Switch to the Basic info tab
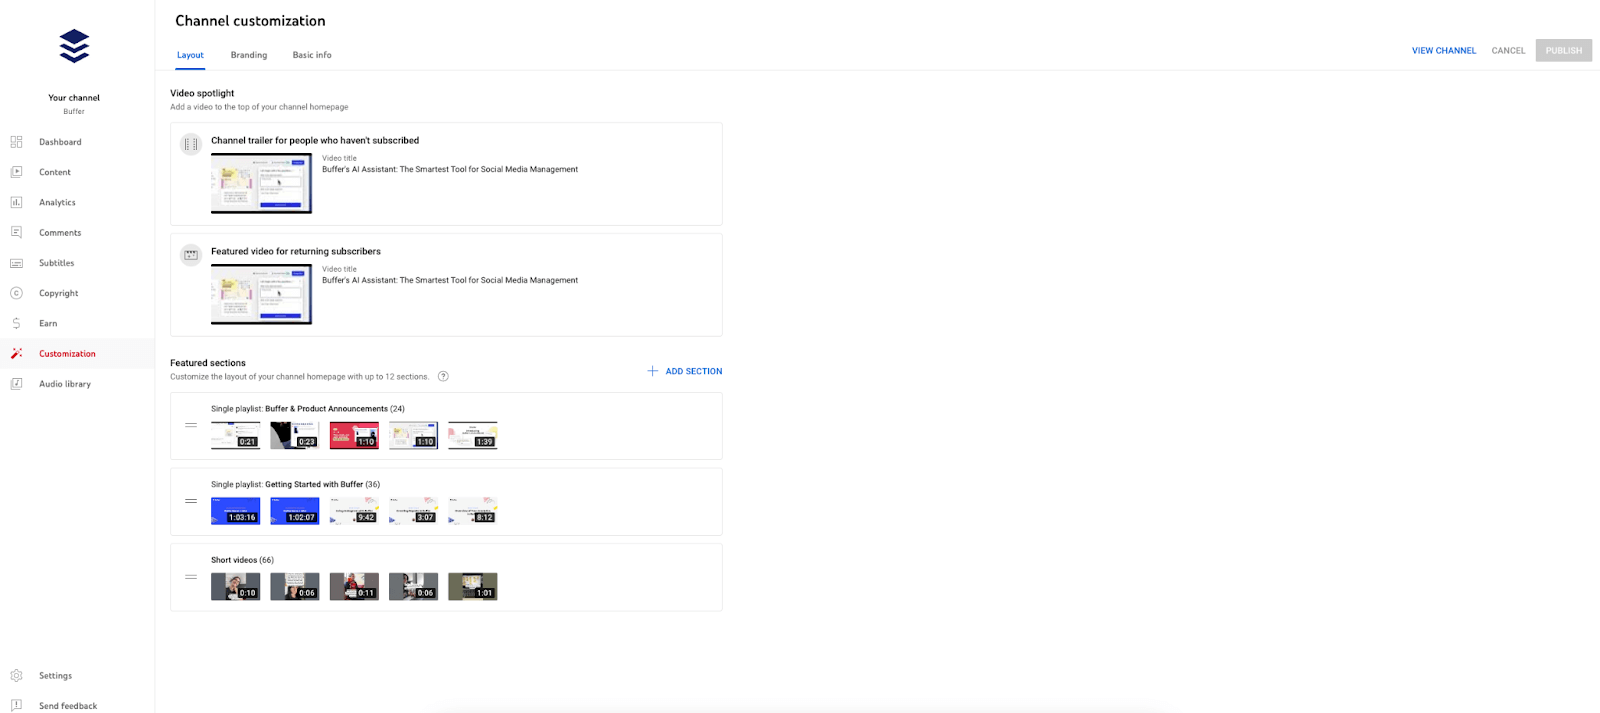This screenshot has width=1600, height=713. pyautogui.click(x=312, y=55)
